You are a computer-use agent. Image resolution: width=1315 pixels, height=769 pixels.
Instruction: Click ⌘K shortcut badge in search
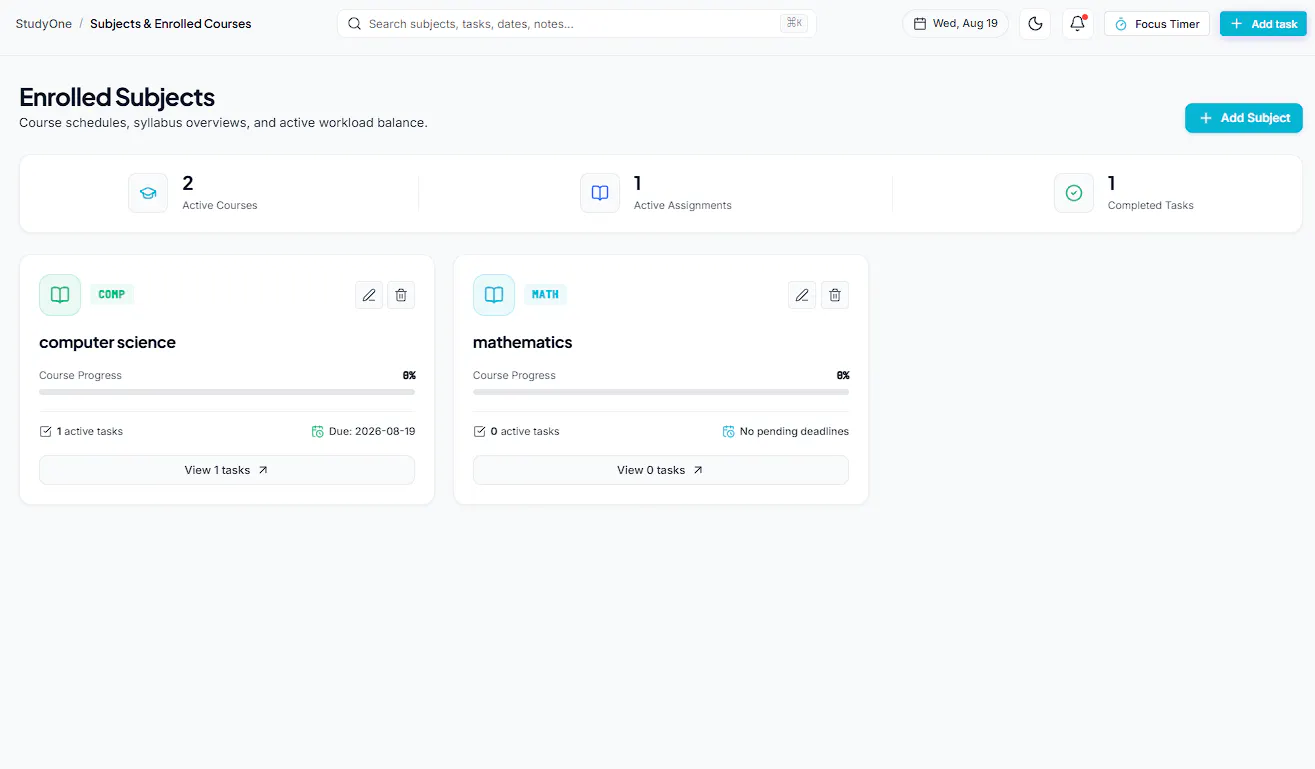click(794, 23)
